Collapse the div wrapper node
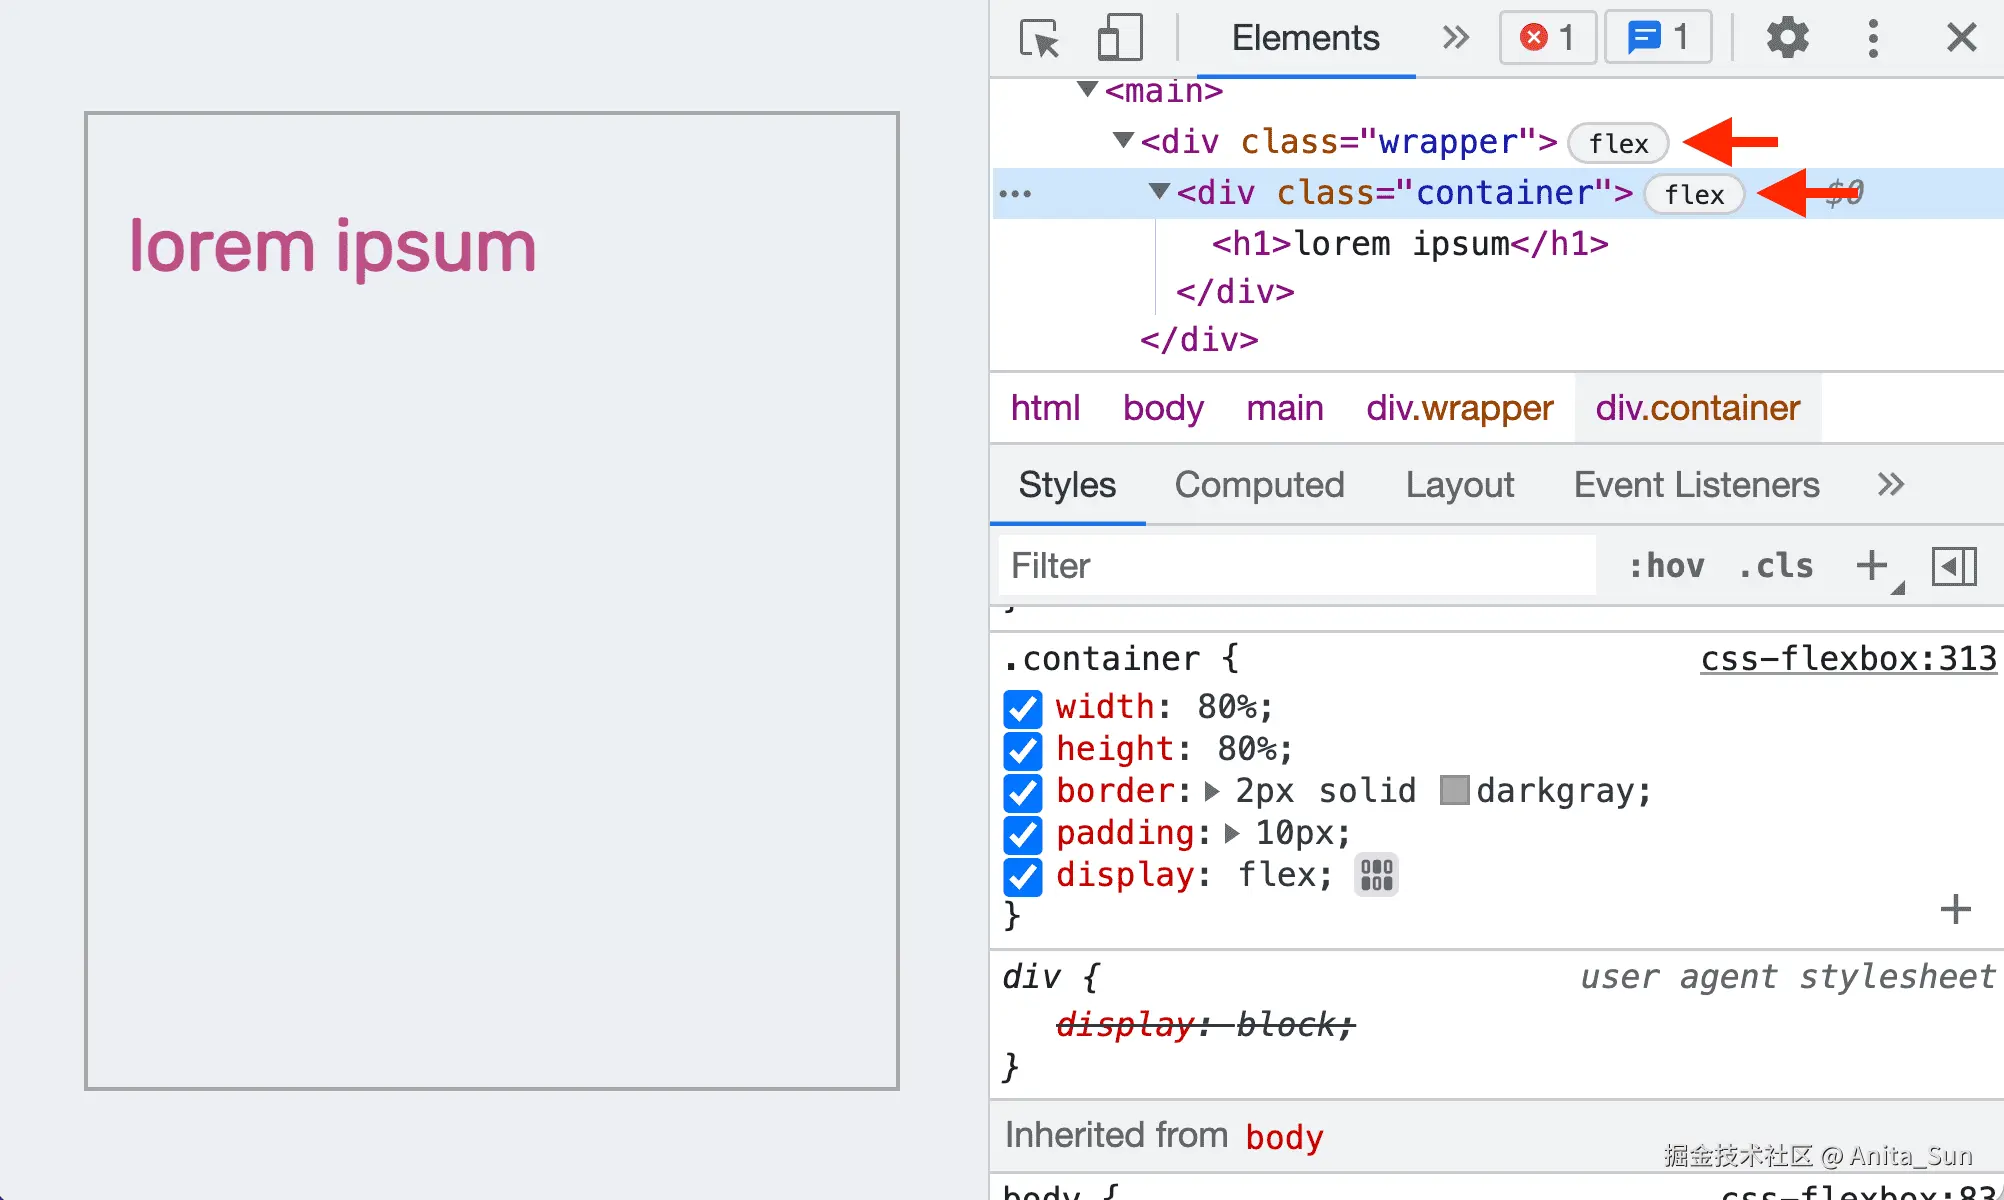2004x1200 pixels. pos(1124,141)
